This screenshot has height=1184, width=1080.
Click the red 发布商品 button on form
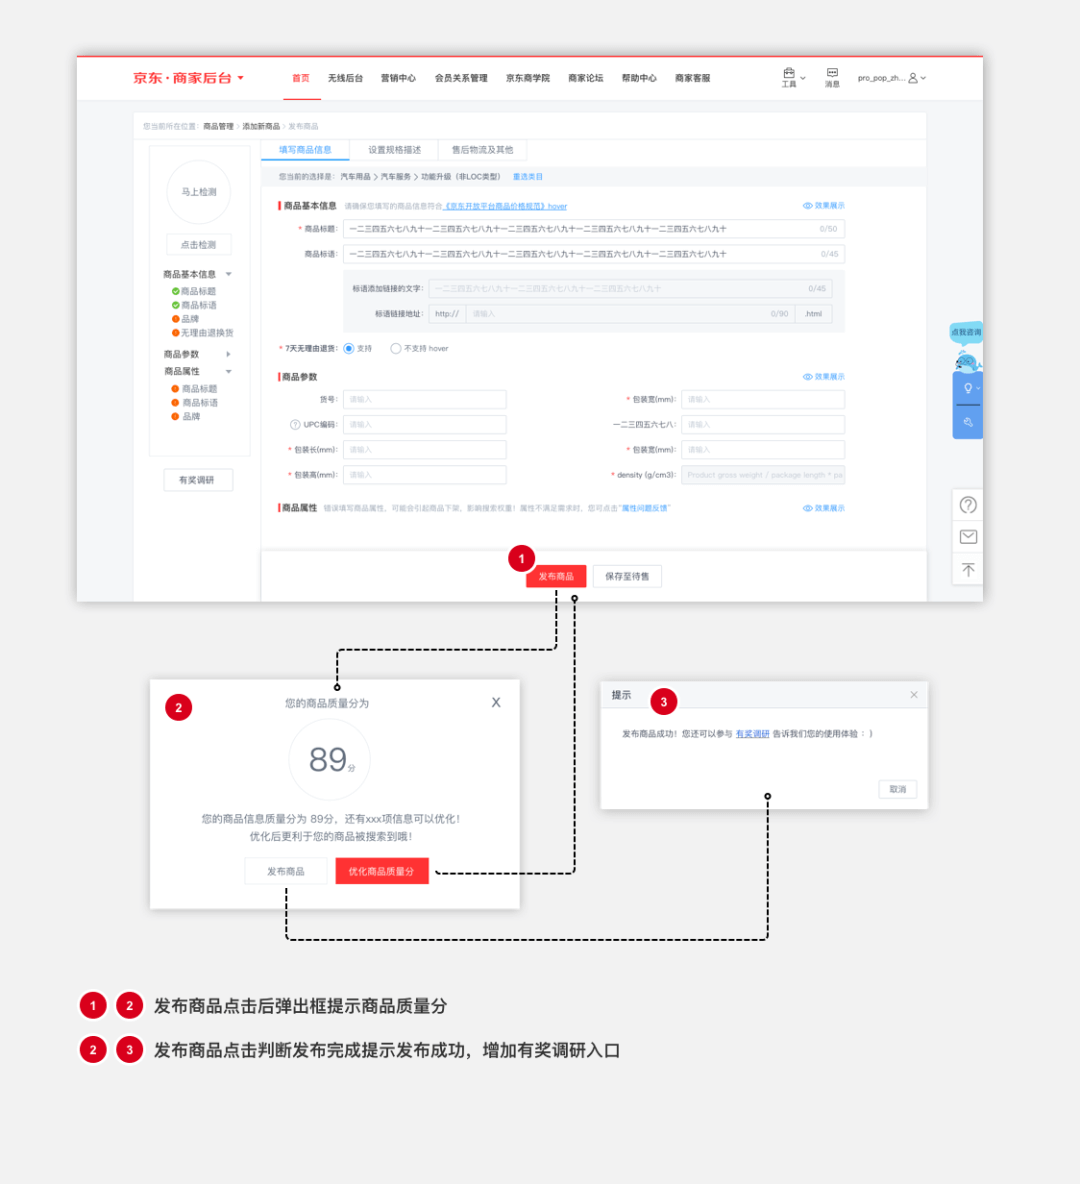[556, 576]
